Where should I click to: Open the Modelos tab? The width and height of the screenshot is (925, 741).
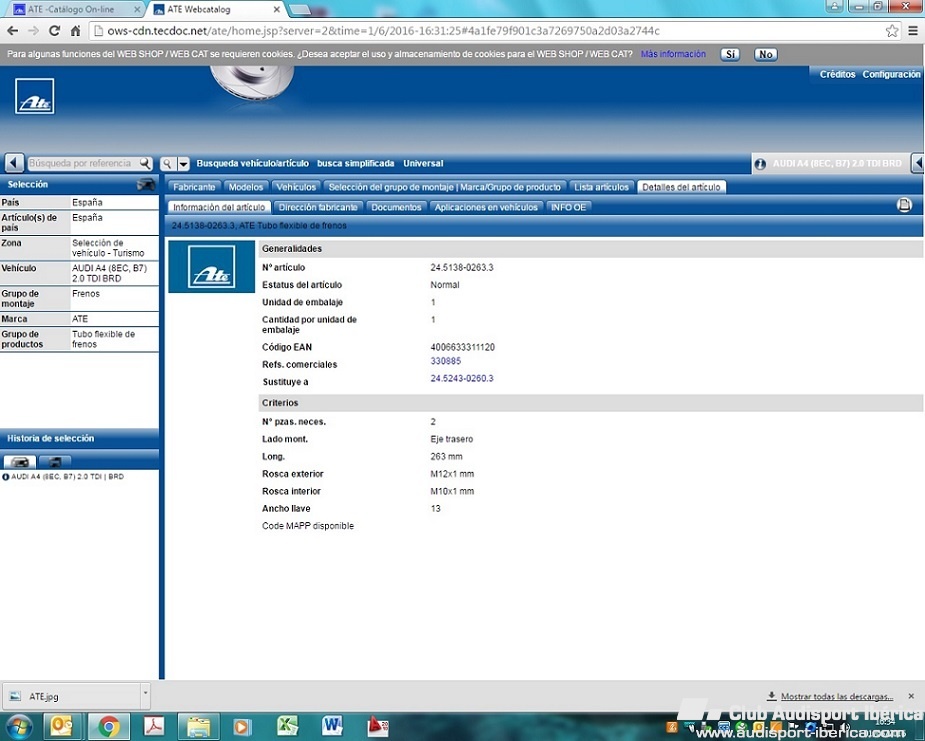(246, 187)
